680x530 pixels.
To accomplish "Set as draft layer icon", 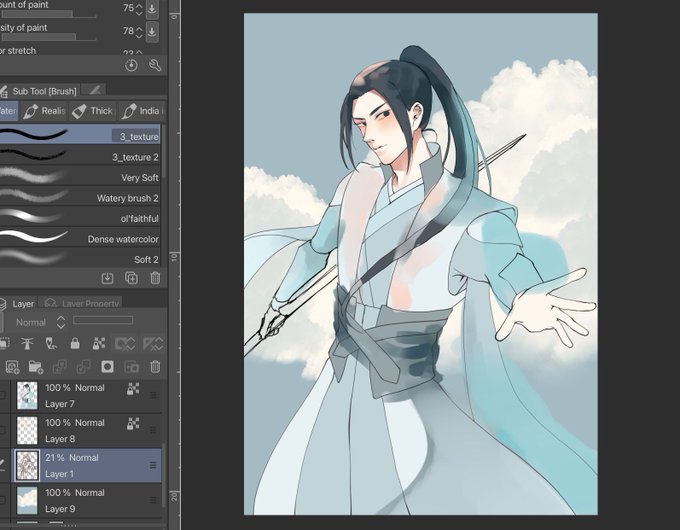I will [x=51, y=344].
